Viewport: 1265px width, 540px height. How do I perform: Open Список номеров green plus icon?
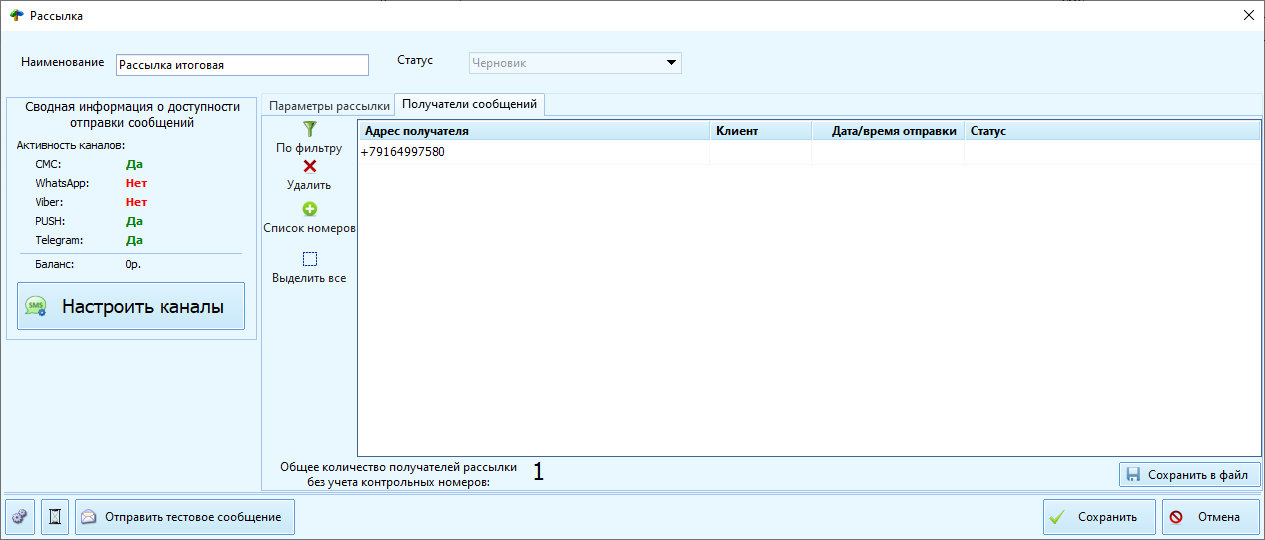click(309, 209)
